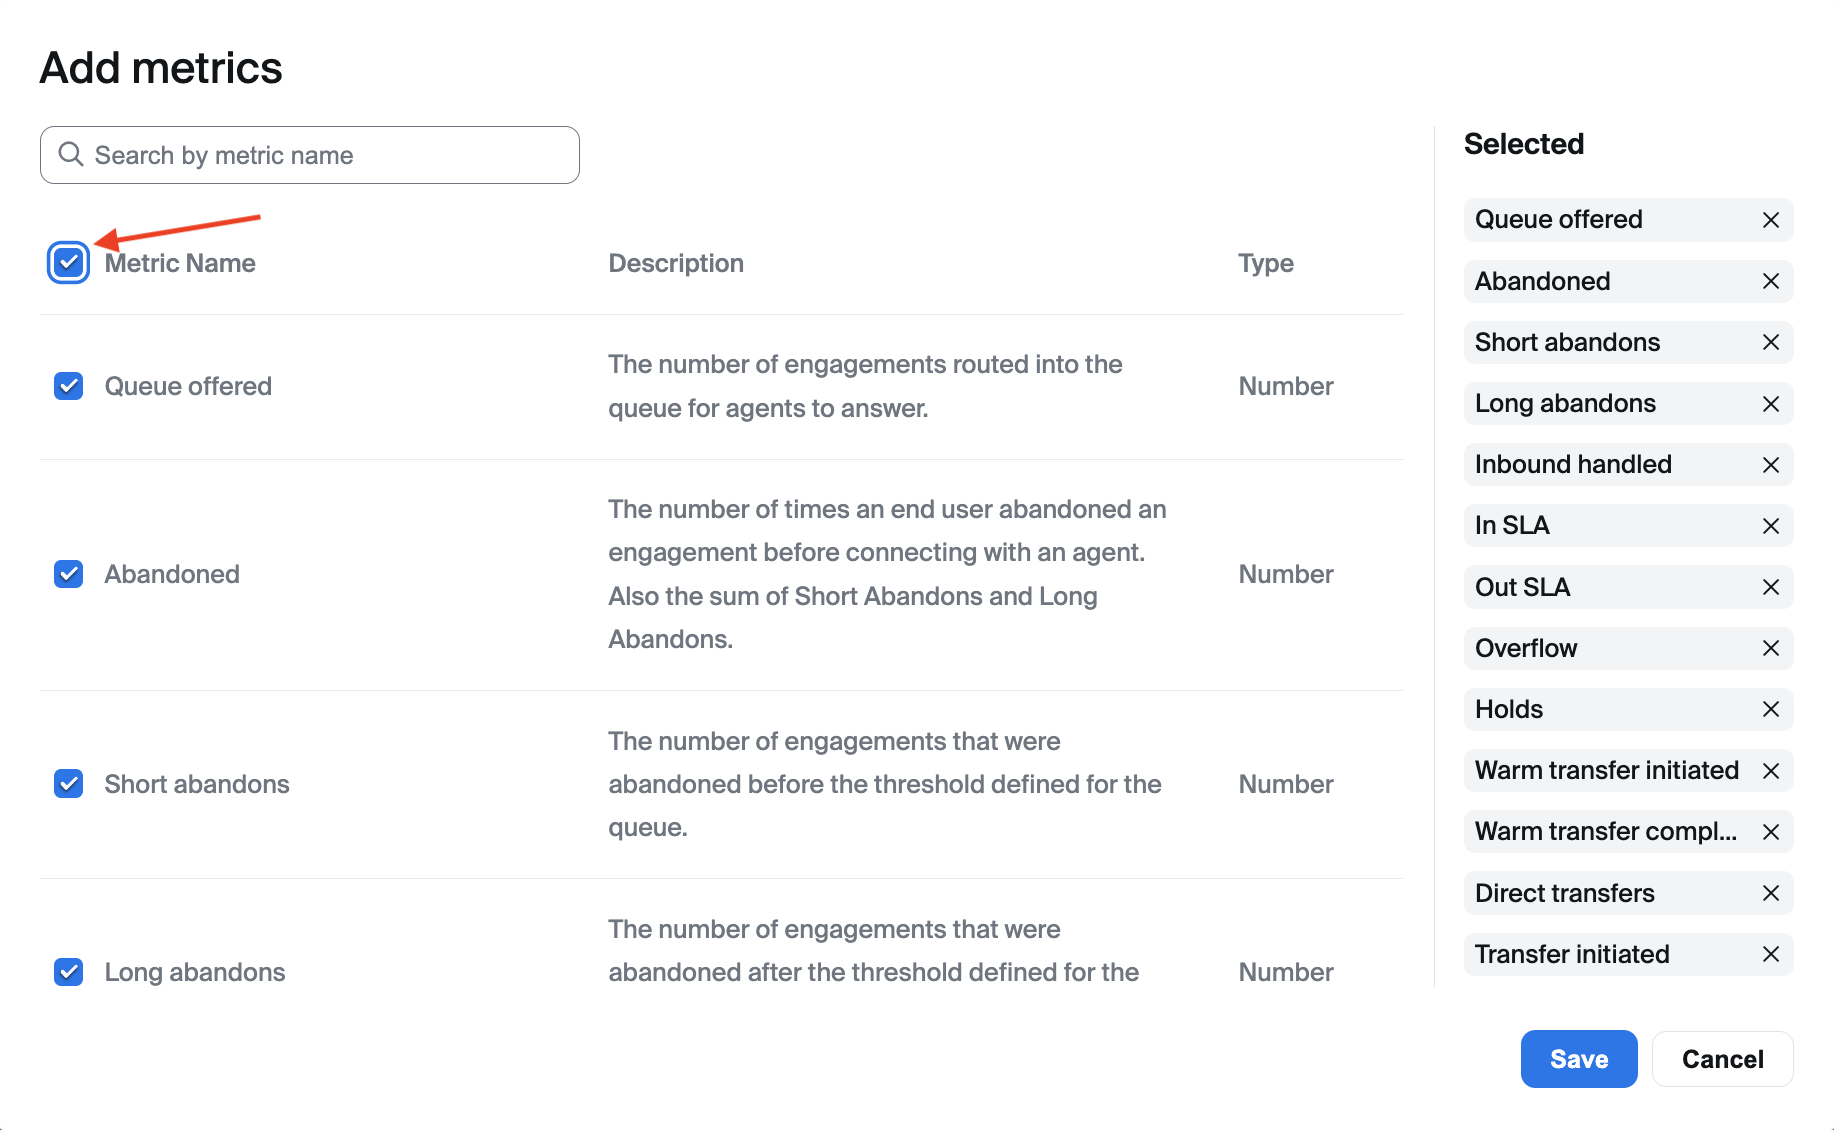This screenshot has width=1834, height=1130.
Task: Remove Inbound handled selected metric
Action: pyautogui.click(x=1770, y=465)
